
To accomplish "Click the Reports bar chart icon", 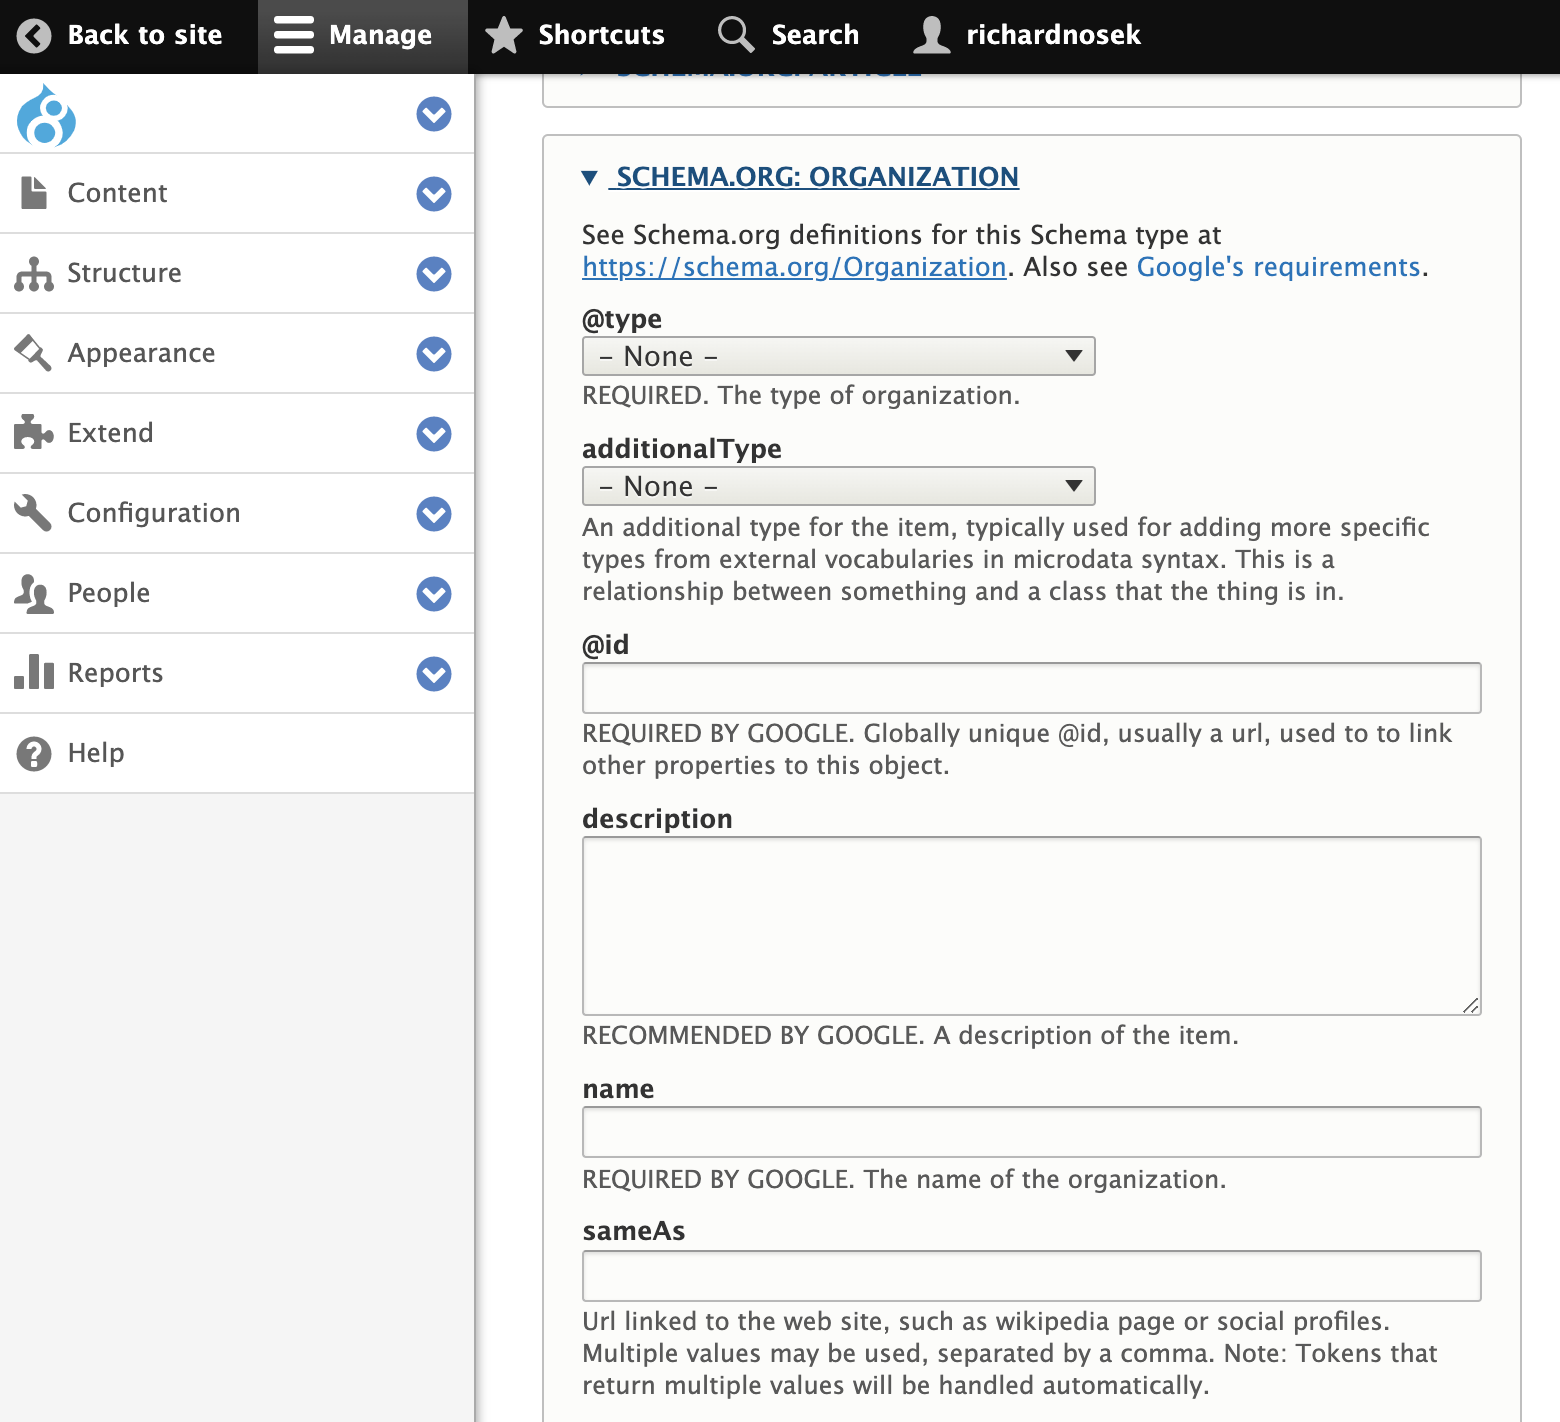I will tap(34, 672).
